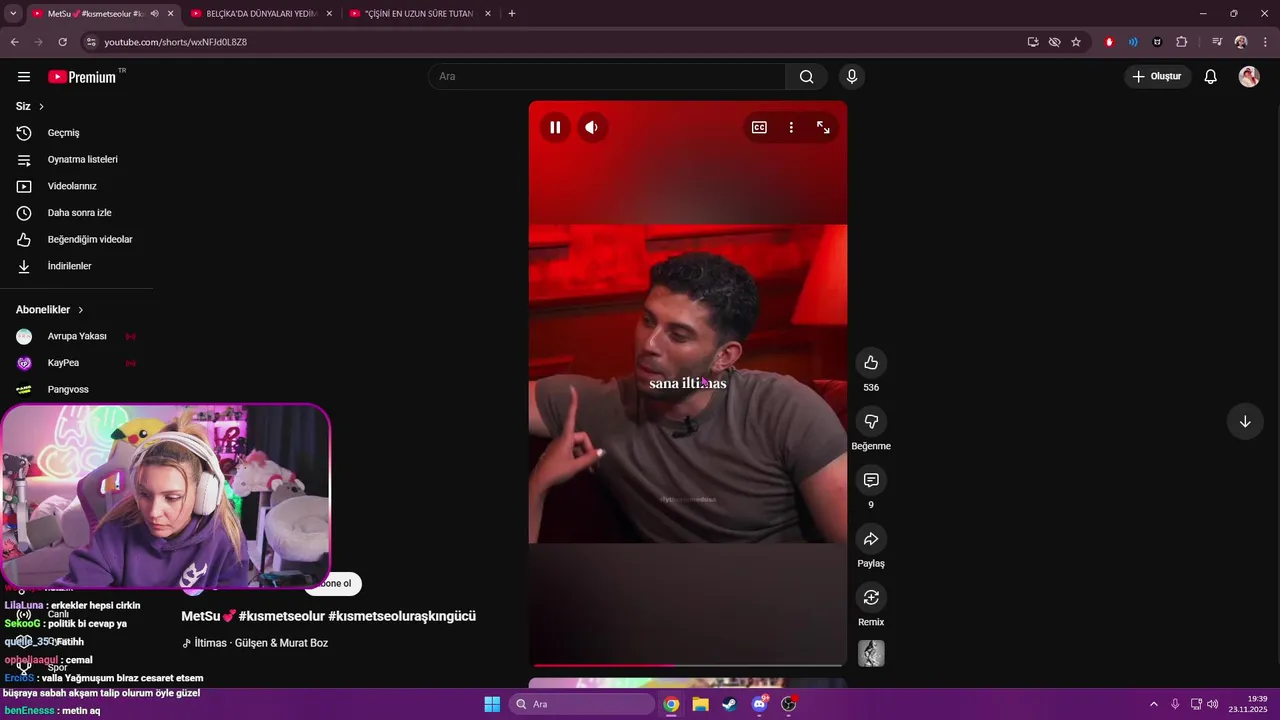The height and width of the screenshot is (720, 1280).
Task: Seek in the Shorts red progress bar
Action: point(687,665)
